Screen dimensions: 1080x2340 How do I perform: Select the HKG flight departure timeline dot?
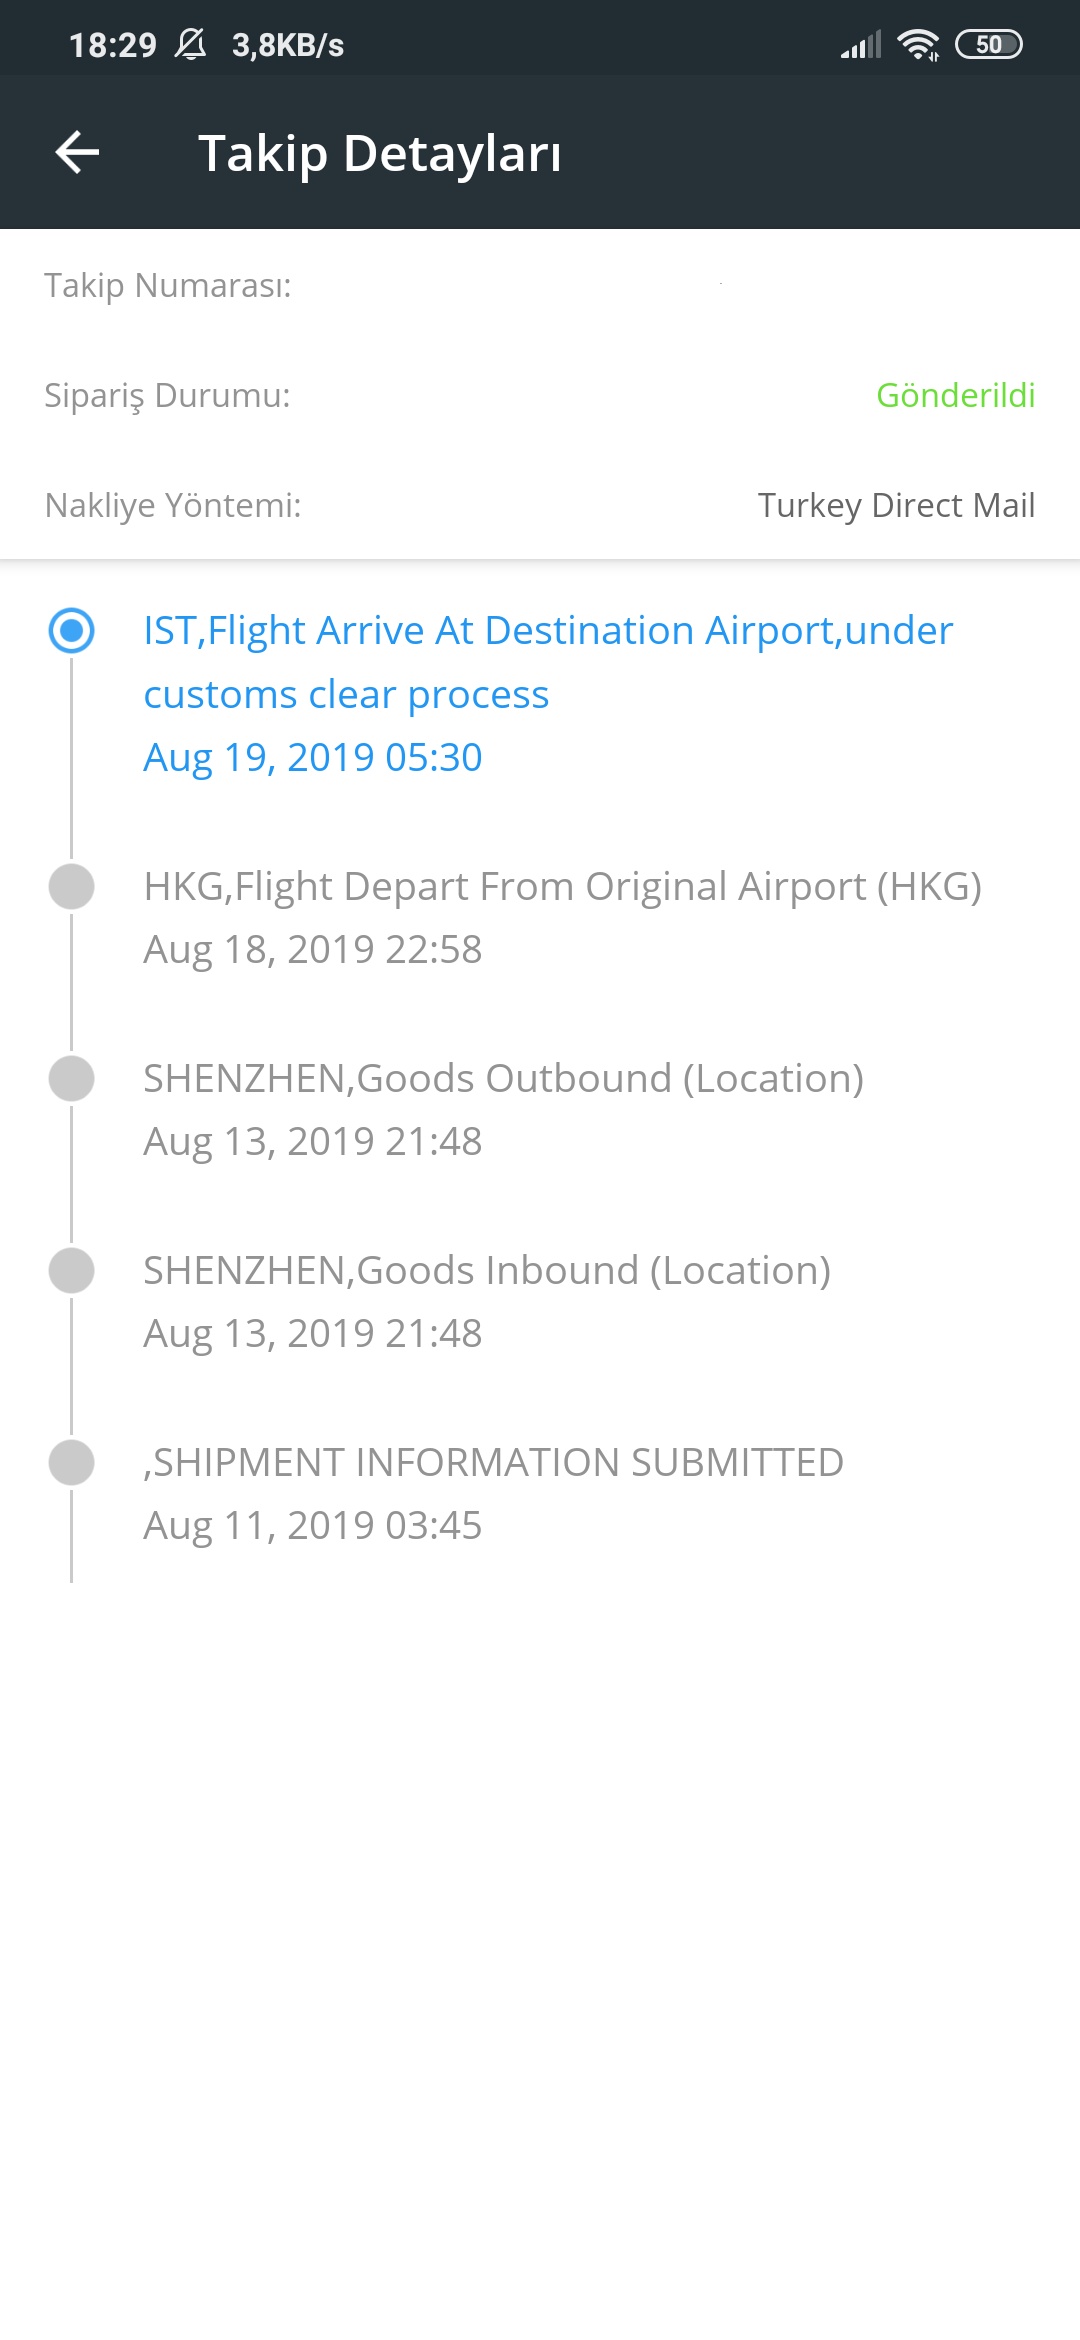pyautogui.click(x=72, y=886)
